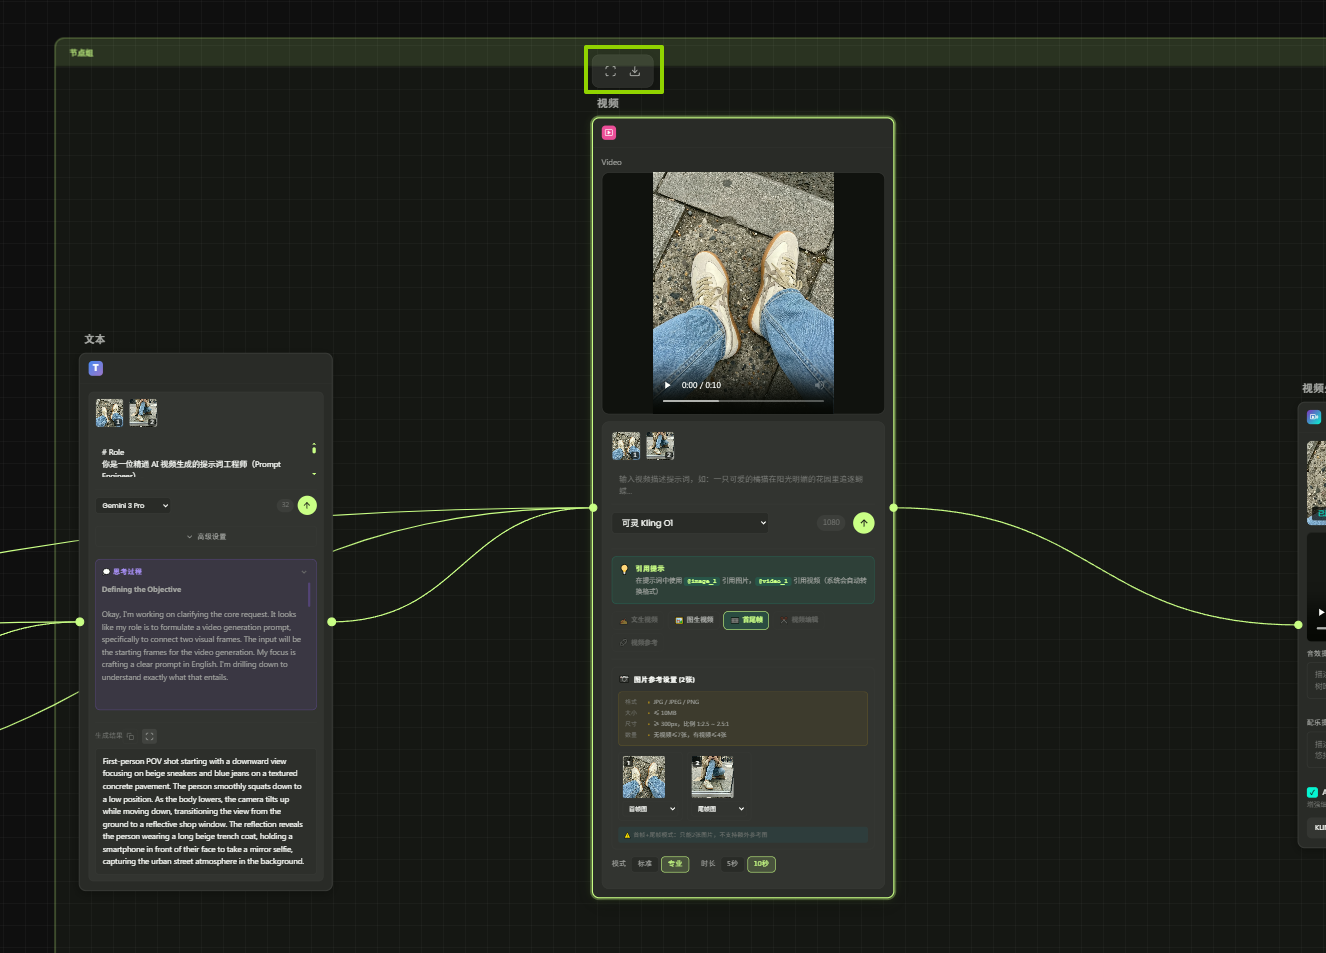Open the Gemini 3 Pro model dropdown

[135, 506]
